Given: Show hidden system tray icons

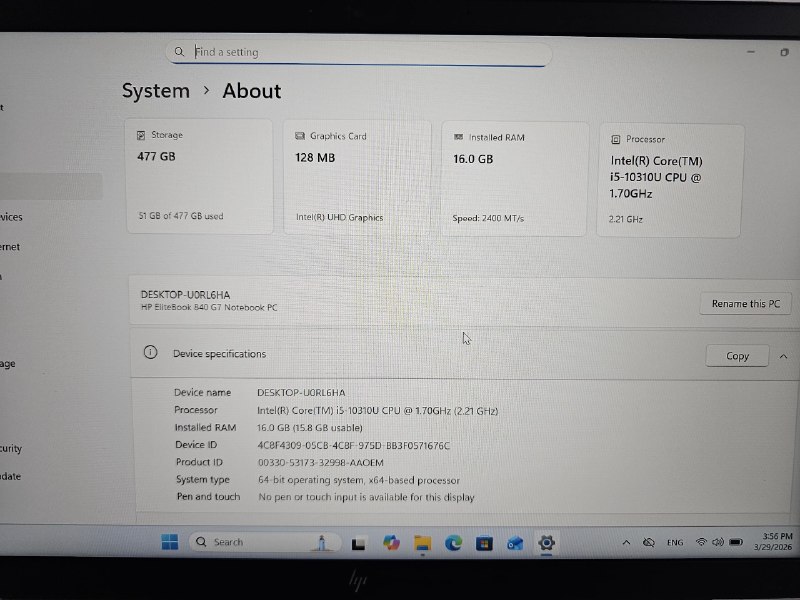Looking at the screenshot, I should (626, 542).
